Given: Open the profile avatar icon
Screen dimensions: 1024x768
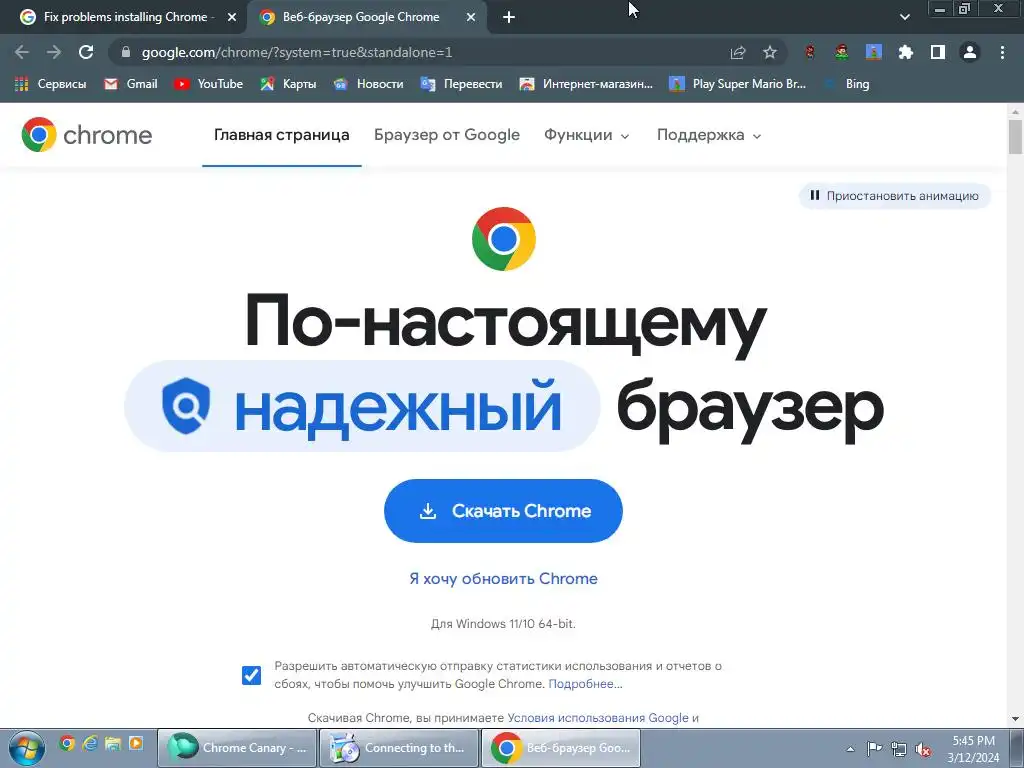Looking at the screenshot, I should (x=970, y=52).
